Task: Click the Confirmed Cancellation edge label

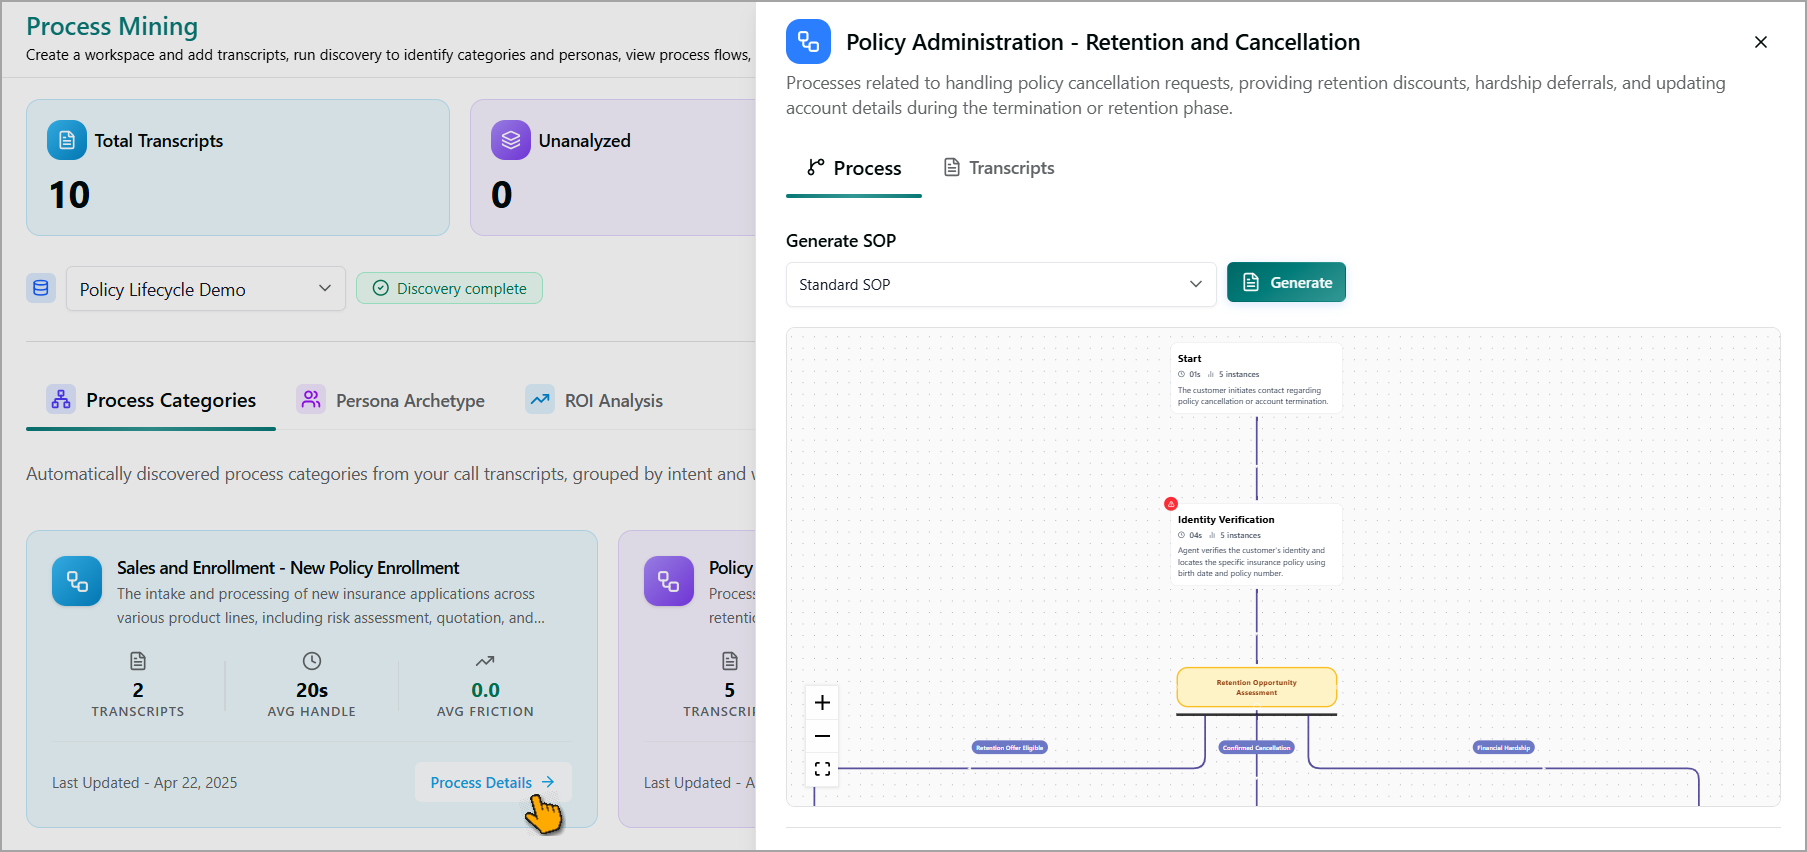Action: (1257, 747)
